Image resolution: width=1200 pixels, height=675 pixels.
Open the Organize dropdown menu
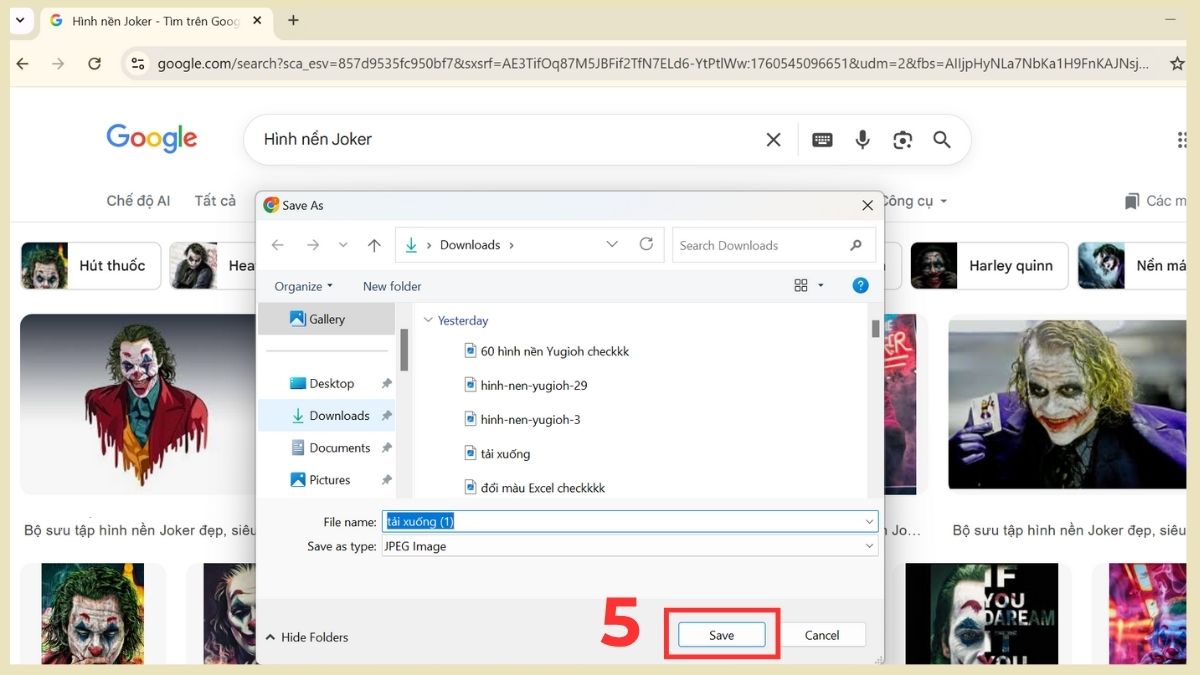pyautogui.click(x=303, y=286)
